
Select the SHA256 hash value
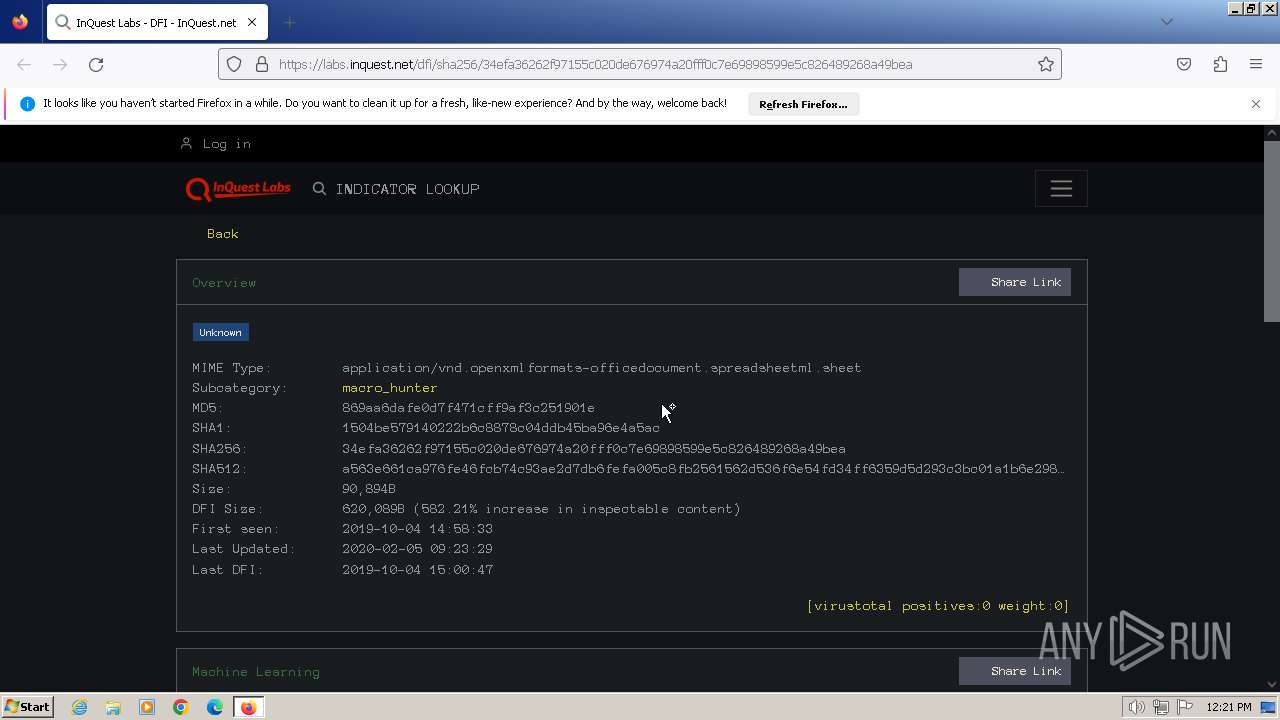[x=594, y=449]
